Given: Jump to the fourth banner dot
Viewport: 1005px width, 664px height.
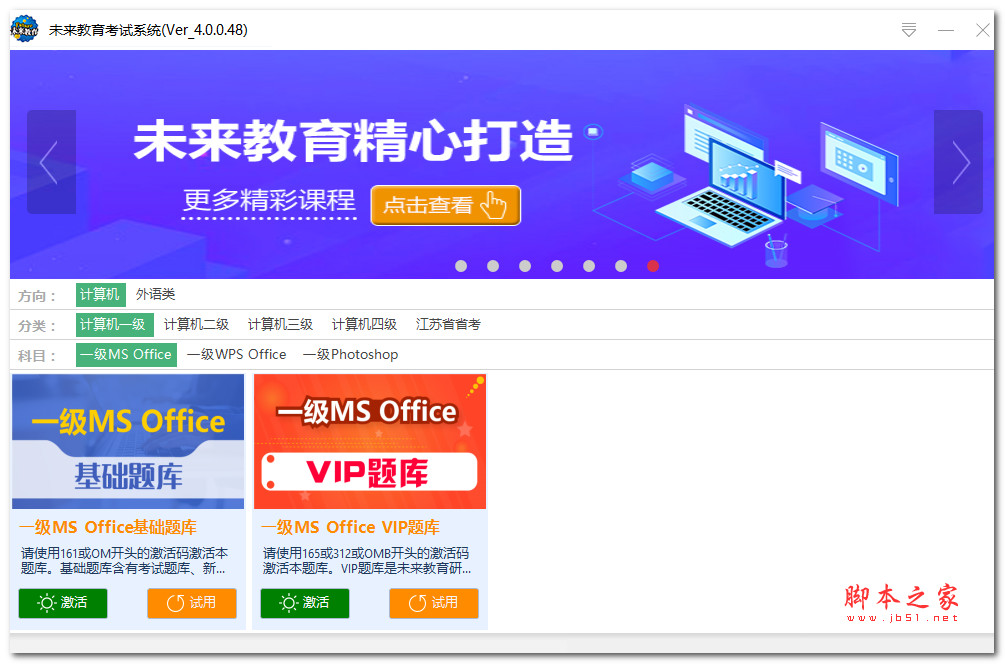Looking at the screenshot, I should (557, 266).
